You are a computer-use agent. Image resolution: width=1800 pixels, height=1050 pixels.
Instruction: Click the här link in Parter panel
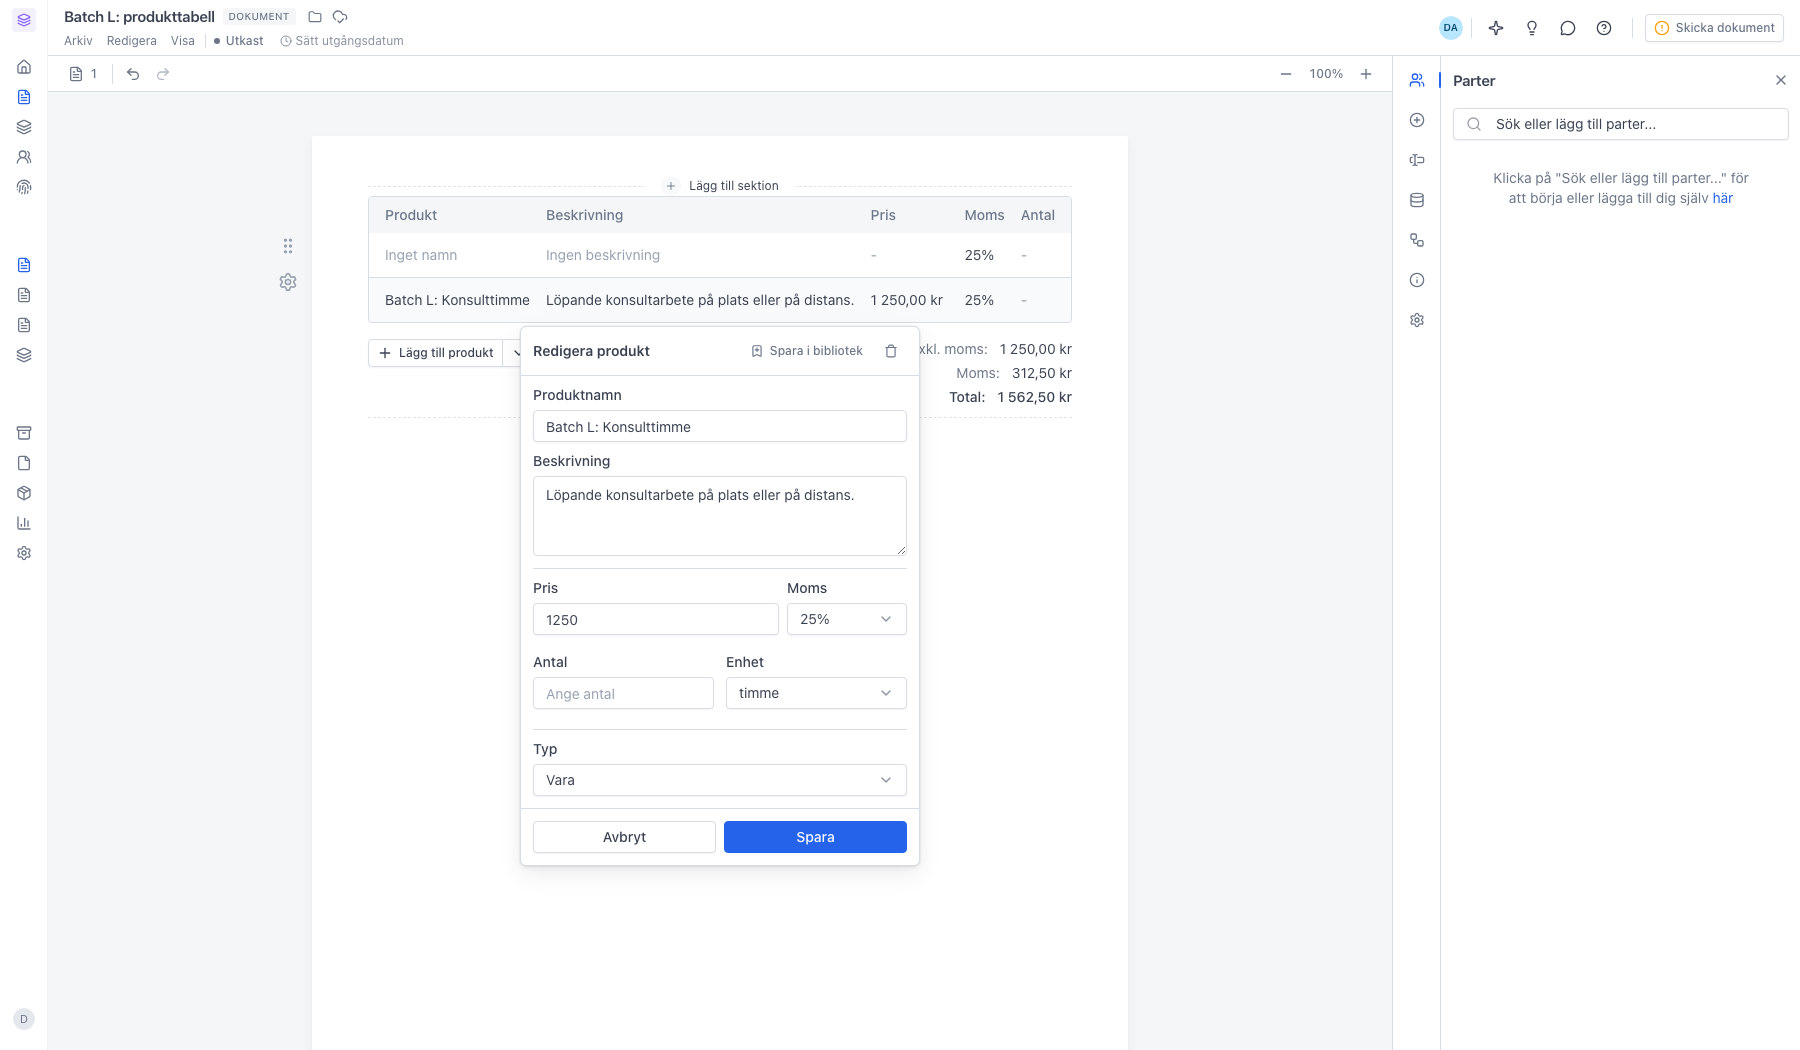tap(1722, 198)
